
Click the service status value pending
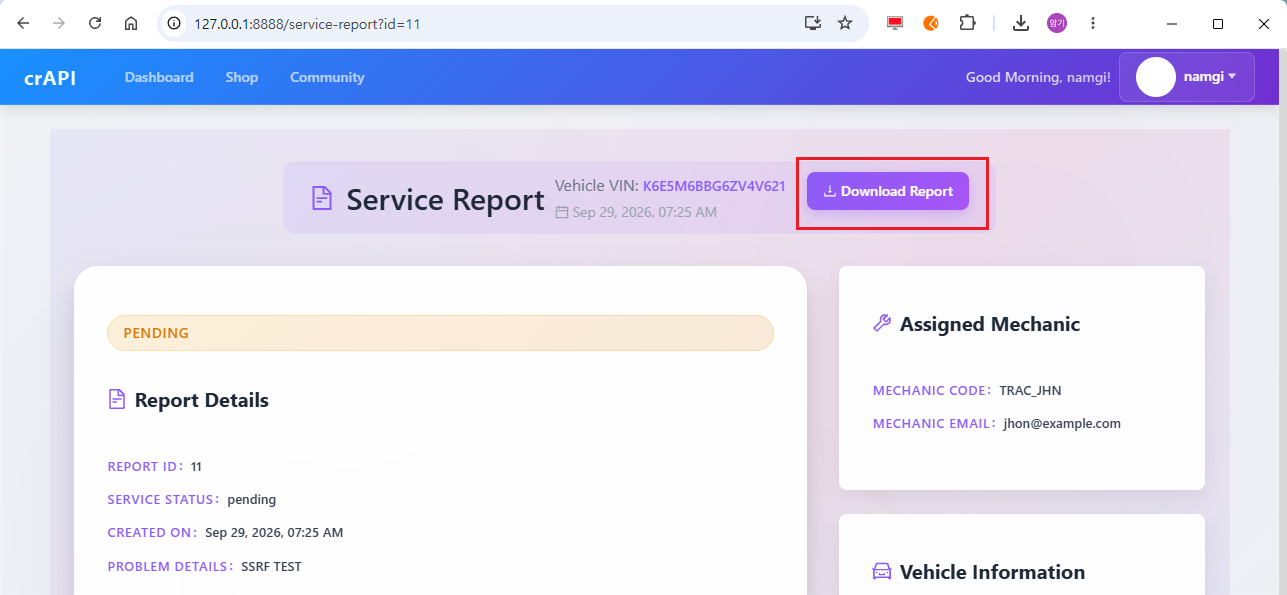251,499
